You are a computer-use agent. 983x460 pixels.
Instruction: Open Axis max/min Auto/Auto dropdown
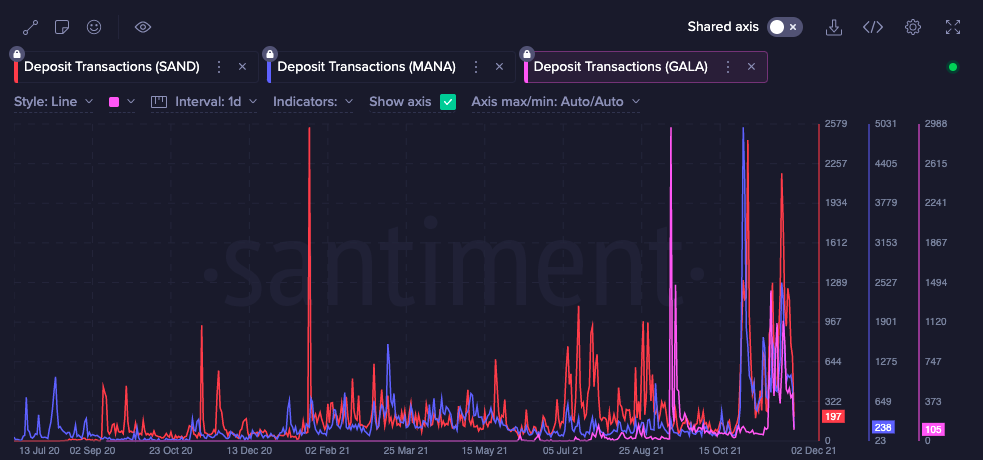point(555,102)
